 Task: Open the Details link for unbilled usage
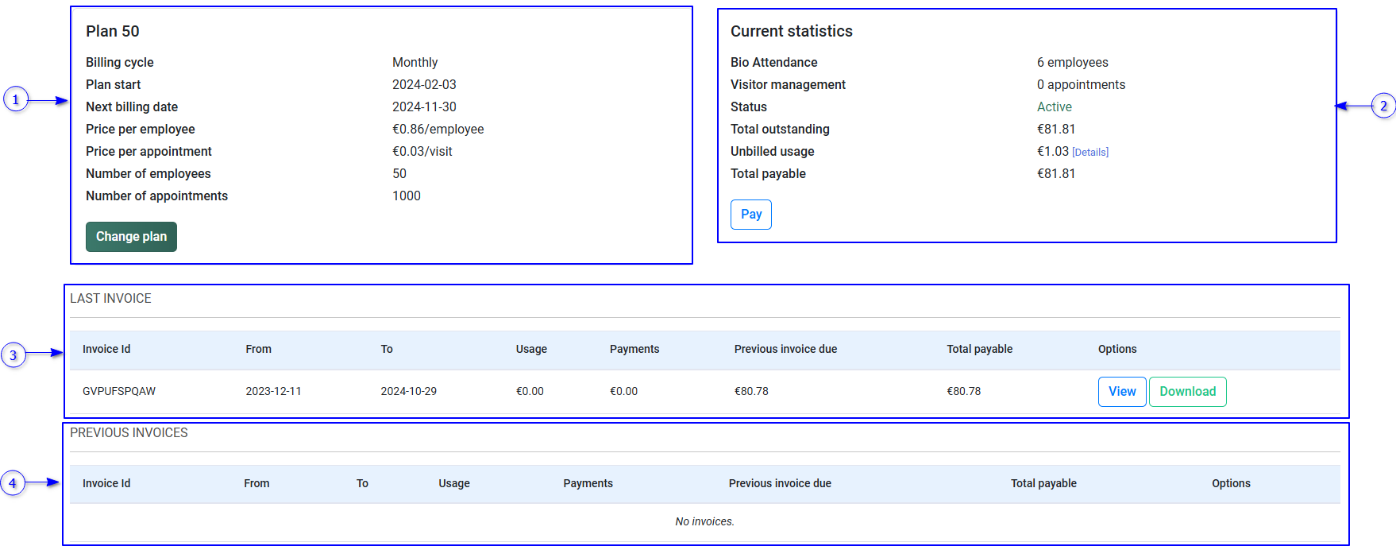pos(1090,152)
